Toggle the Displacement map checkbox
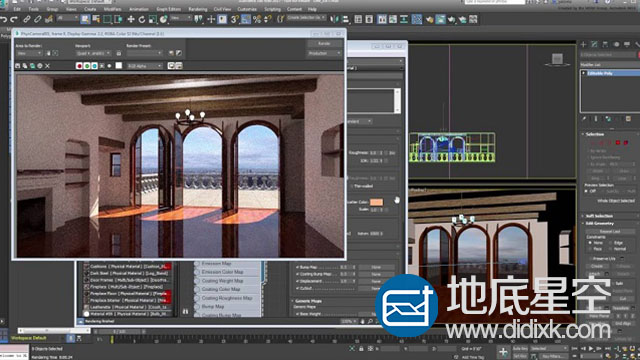640x360 pixels. 298,281
